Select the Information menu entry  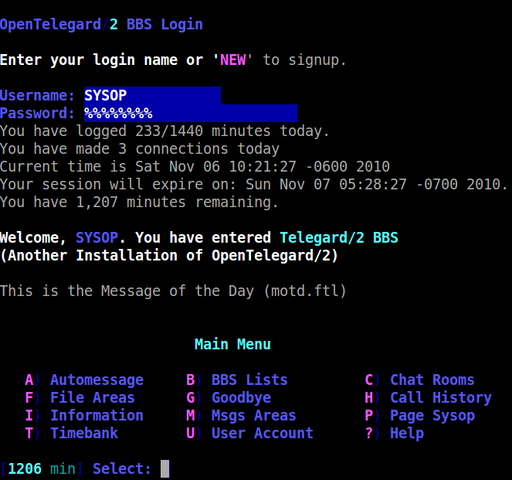coord(84,415)
